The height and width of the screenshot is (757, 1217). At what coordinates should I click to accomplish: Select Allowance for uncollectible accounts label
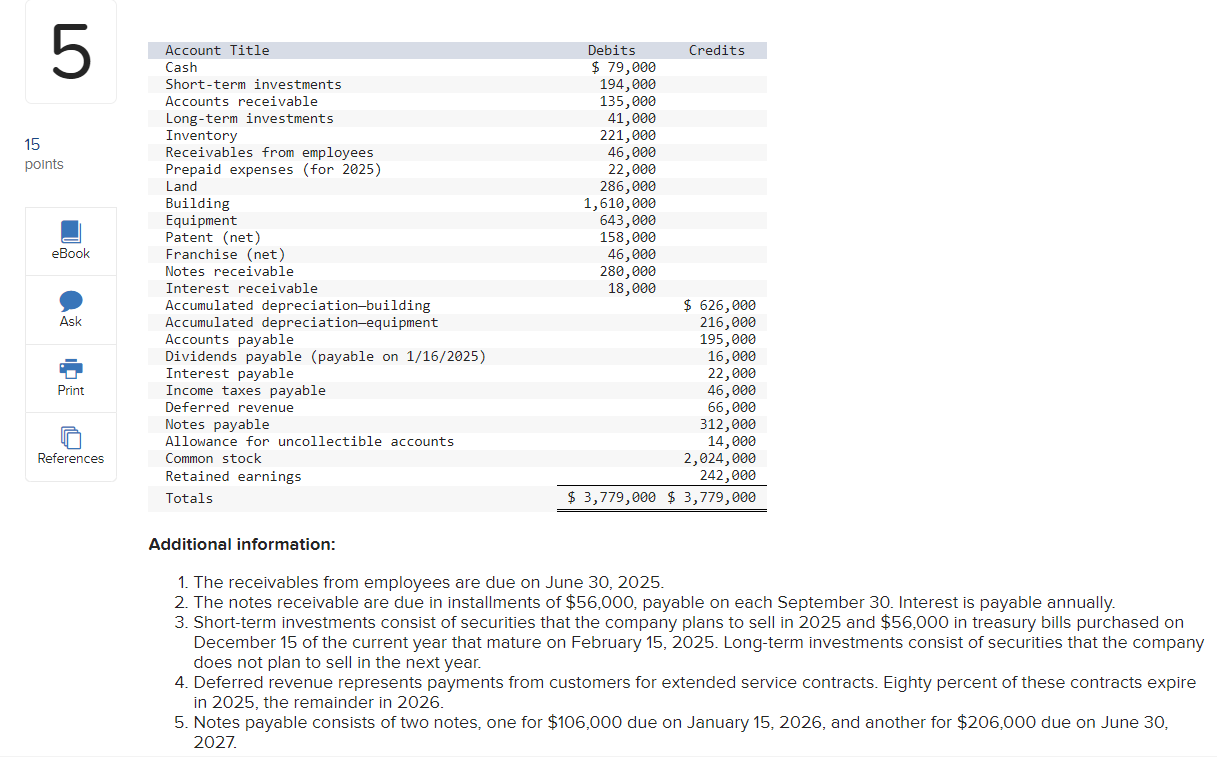tap(309, 441)
